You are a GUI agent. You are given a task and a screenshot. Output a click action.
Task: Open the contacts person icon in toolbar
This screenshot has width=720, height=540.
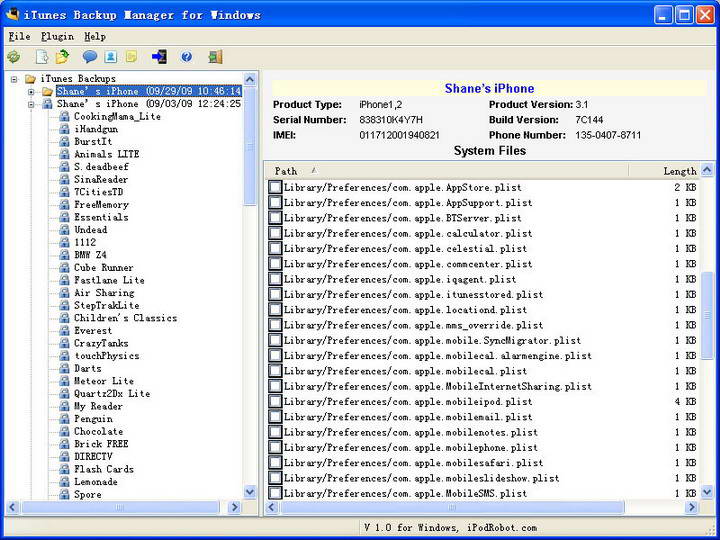tap(111, 57)
